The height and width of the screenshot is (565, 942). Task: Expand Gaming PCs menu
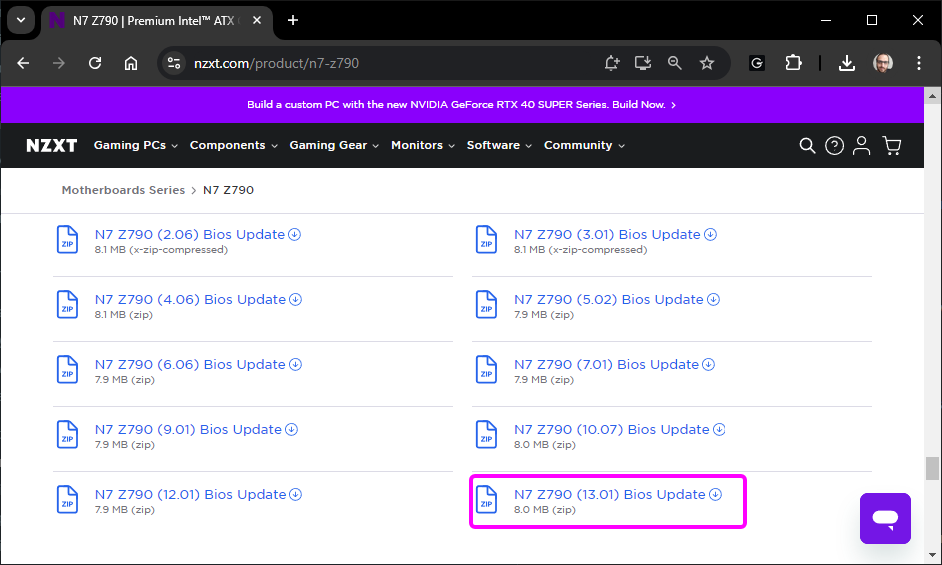click(x=136, y=145)
